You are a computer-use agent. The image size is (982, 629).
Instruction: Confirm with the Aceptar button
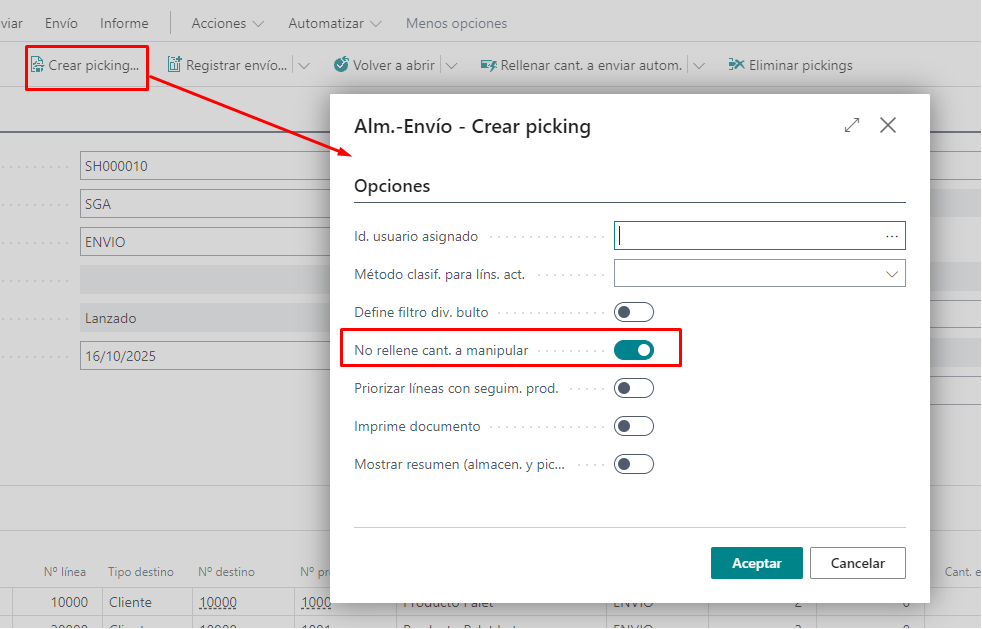pyautogui.click(x=757, y=563)
